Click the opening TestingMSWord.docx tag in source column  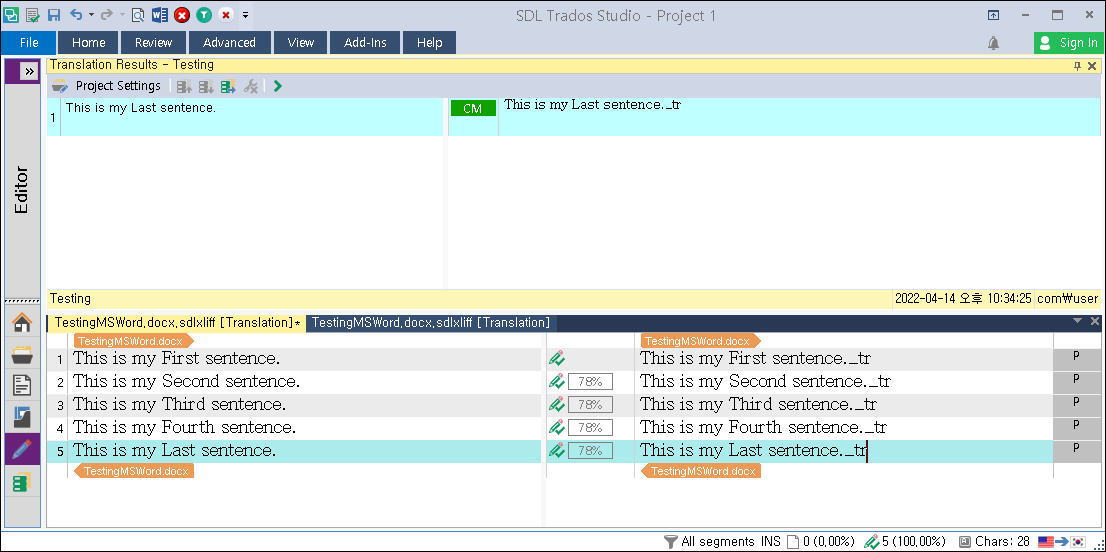[133, 341]
